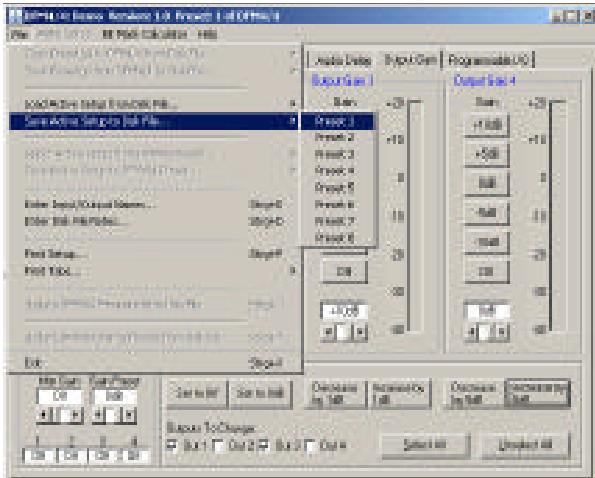Toggle the Out 4 checkbox
This screenshot has width=595, height=478.
(310, 445)
